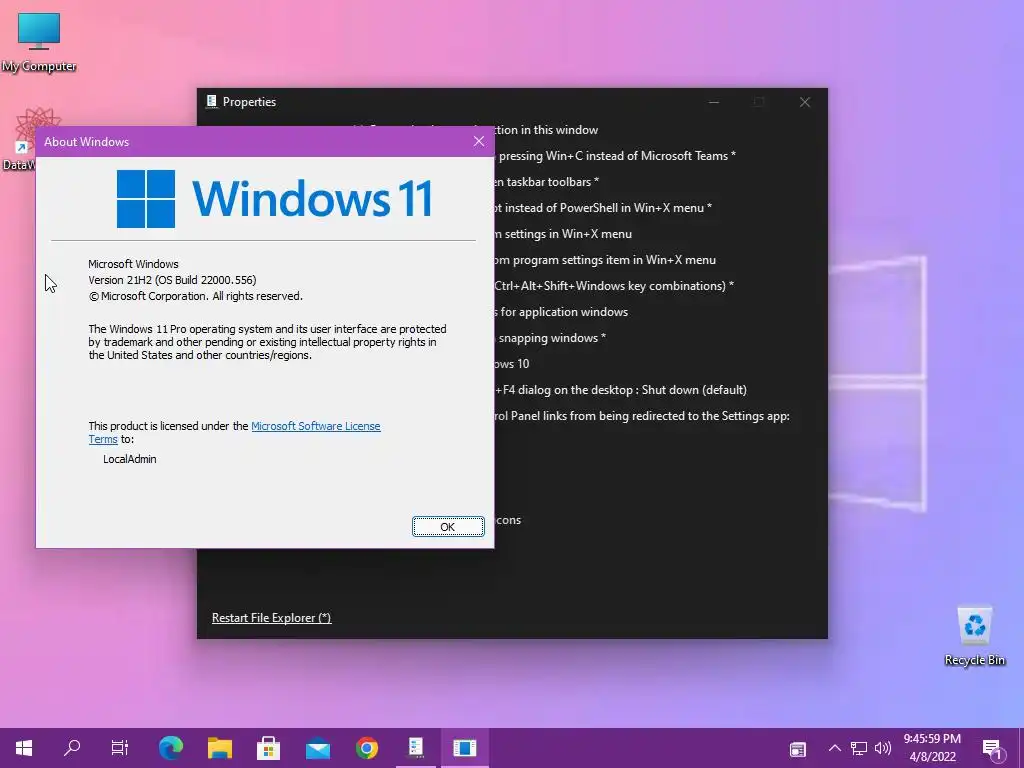Click the LocalAdmin licensee name
The image size is (1024, 768).
pos(129,459)
